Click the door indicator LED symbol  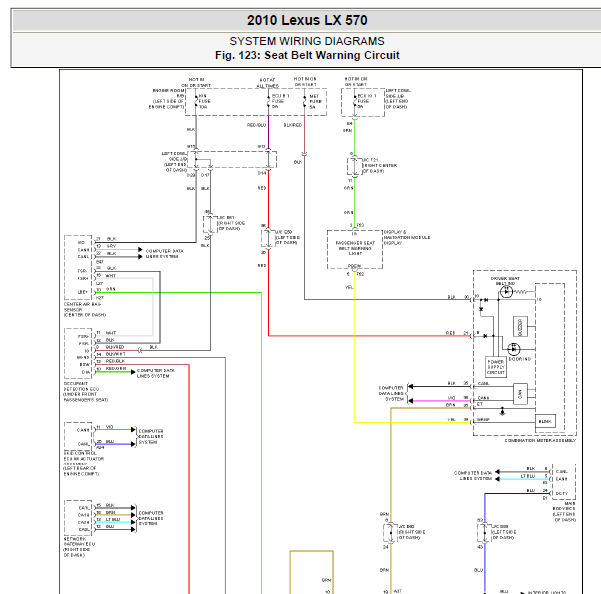(x=514, y=349)
